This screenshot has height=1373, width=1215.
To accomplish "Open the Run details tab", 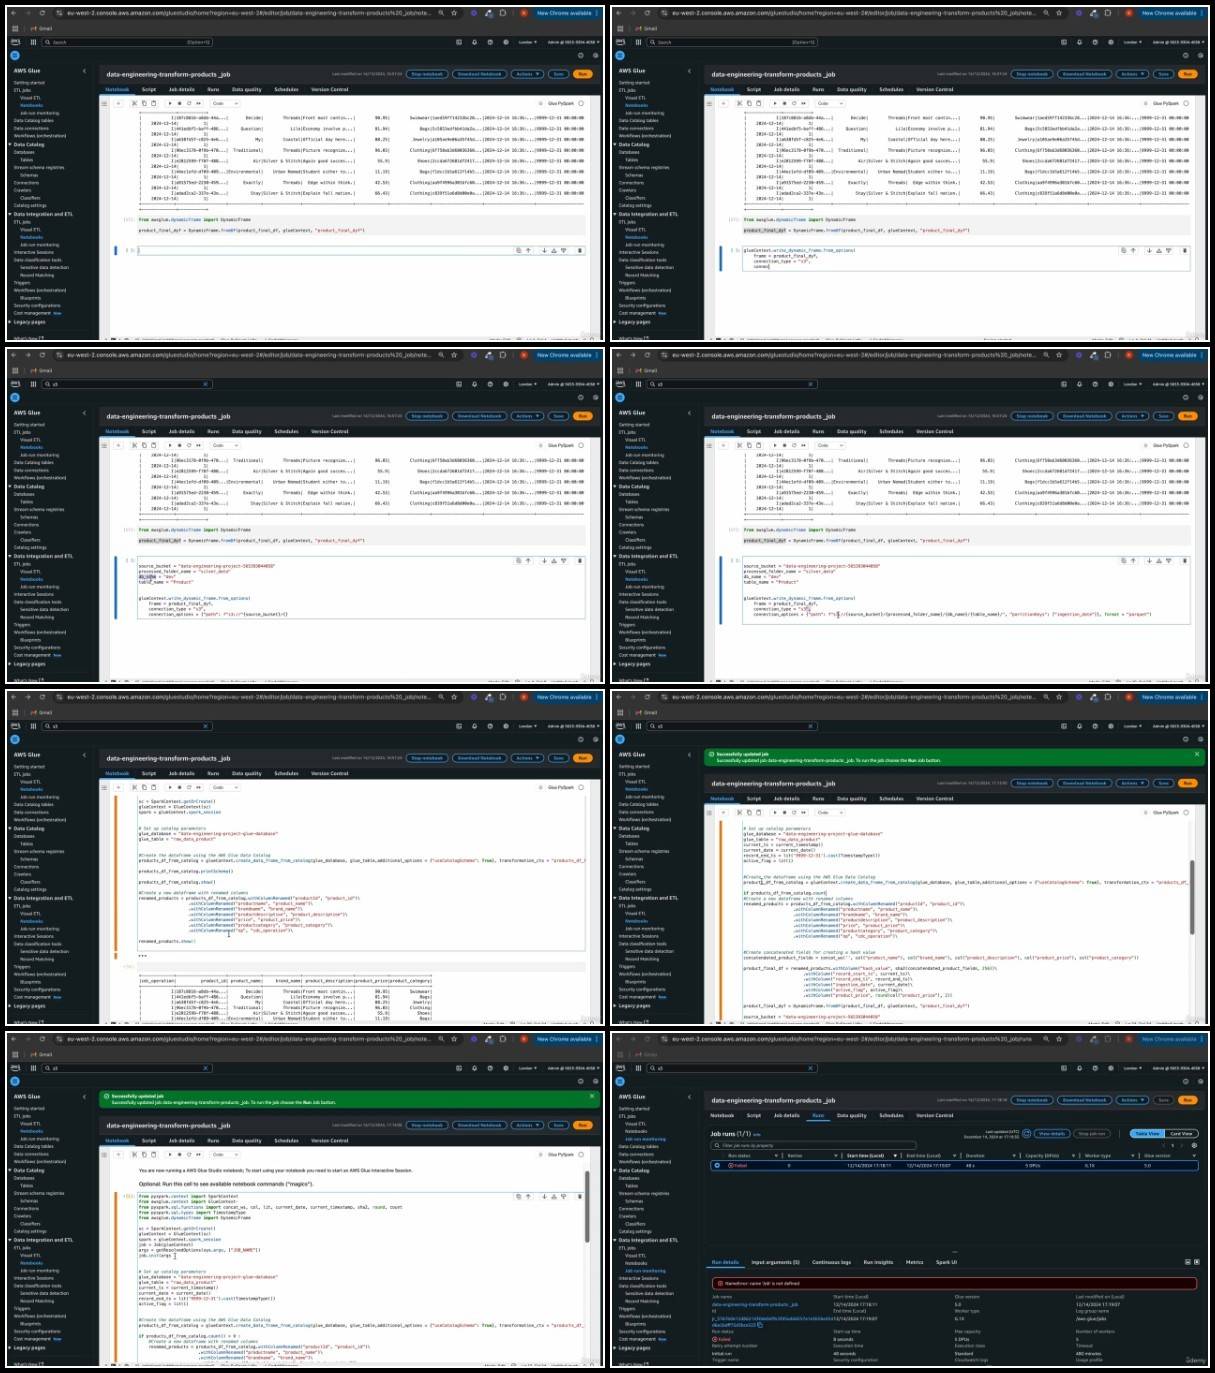I will click(x=725, y=1262).
